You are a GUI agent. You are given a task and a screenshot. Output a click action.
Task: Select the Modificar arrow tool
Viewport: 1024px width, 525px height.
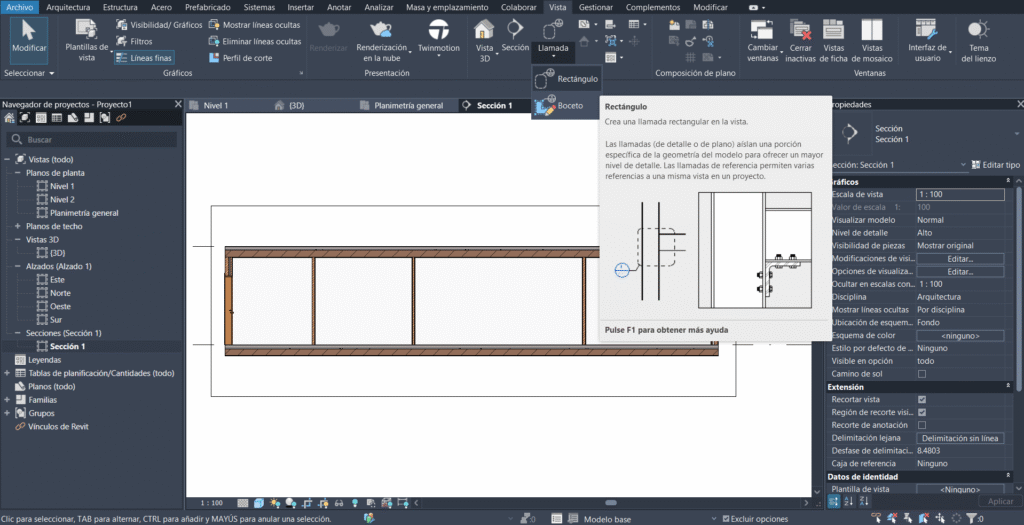coord(29,35)
